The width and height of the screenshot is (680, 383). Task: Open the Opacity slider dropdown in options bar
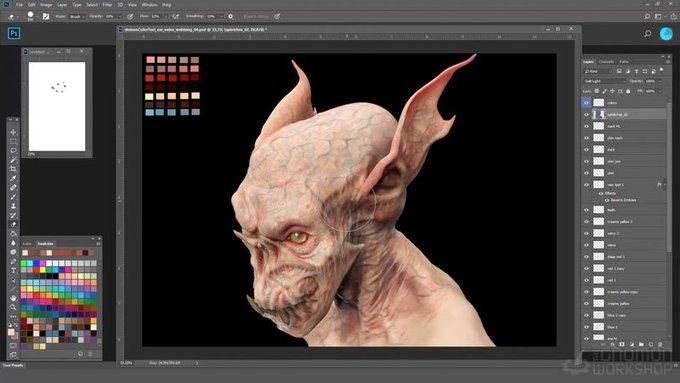(120, 16)
